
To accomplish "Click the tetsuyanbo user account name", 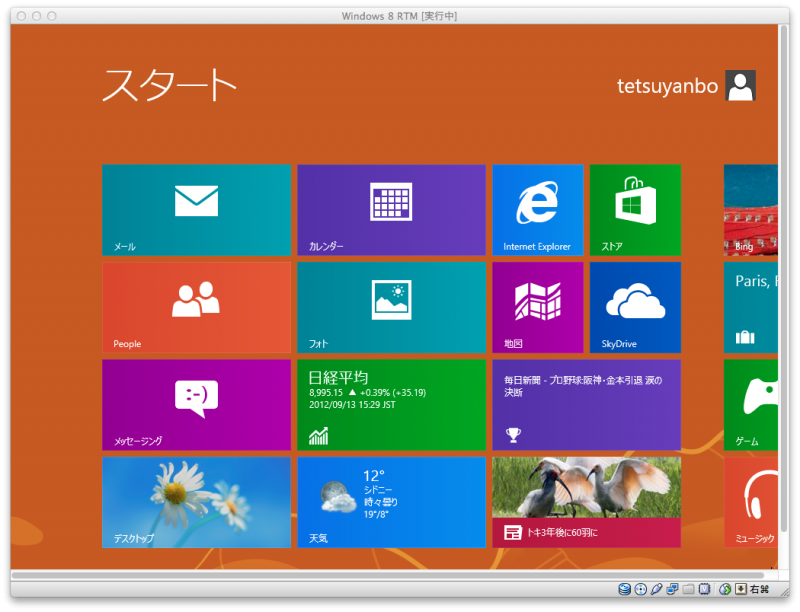I will point(667,86).
